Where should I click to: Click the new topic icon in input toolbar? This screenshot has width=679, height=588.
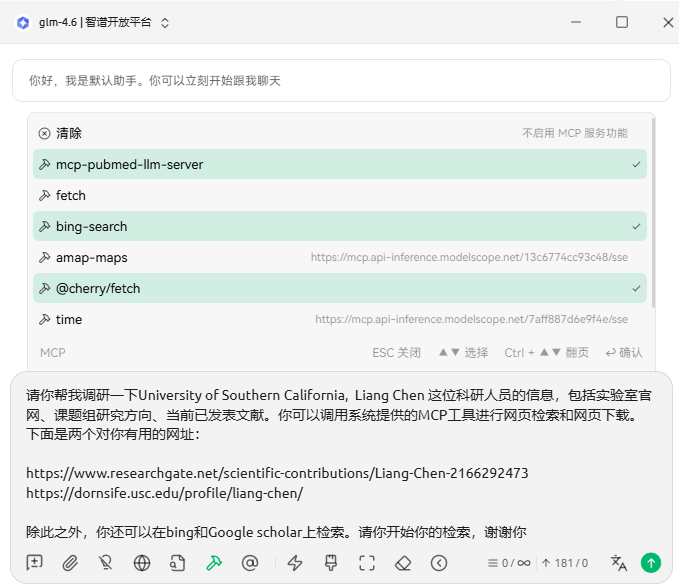(35, 563)
